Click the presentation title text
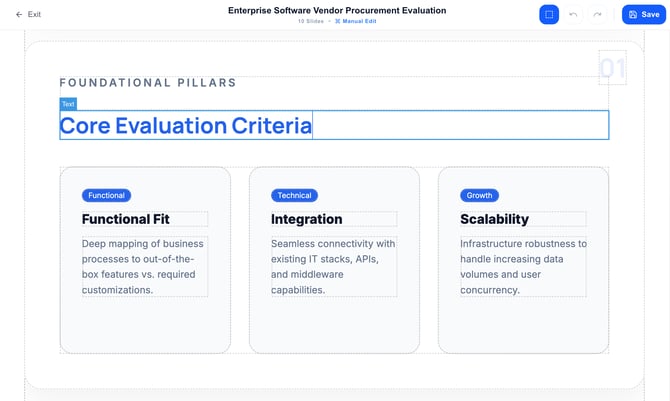 click(x=337, y=10)
